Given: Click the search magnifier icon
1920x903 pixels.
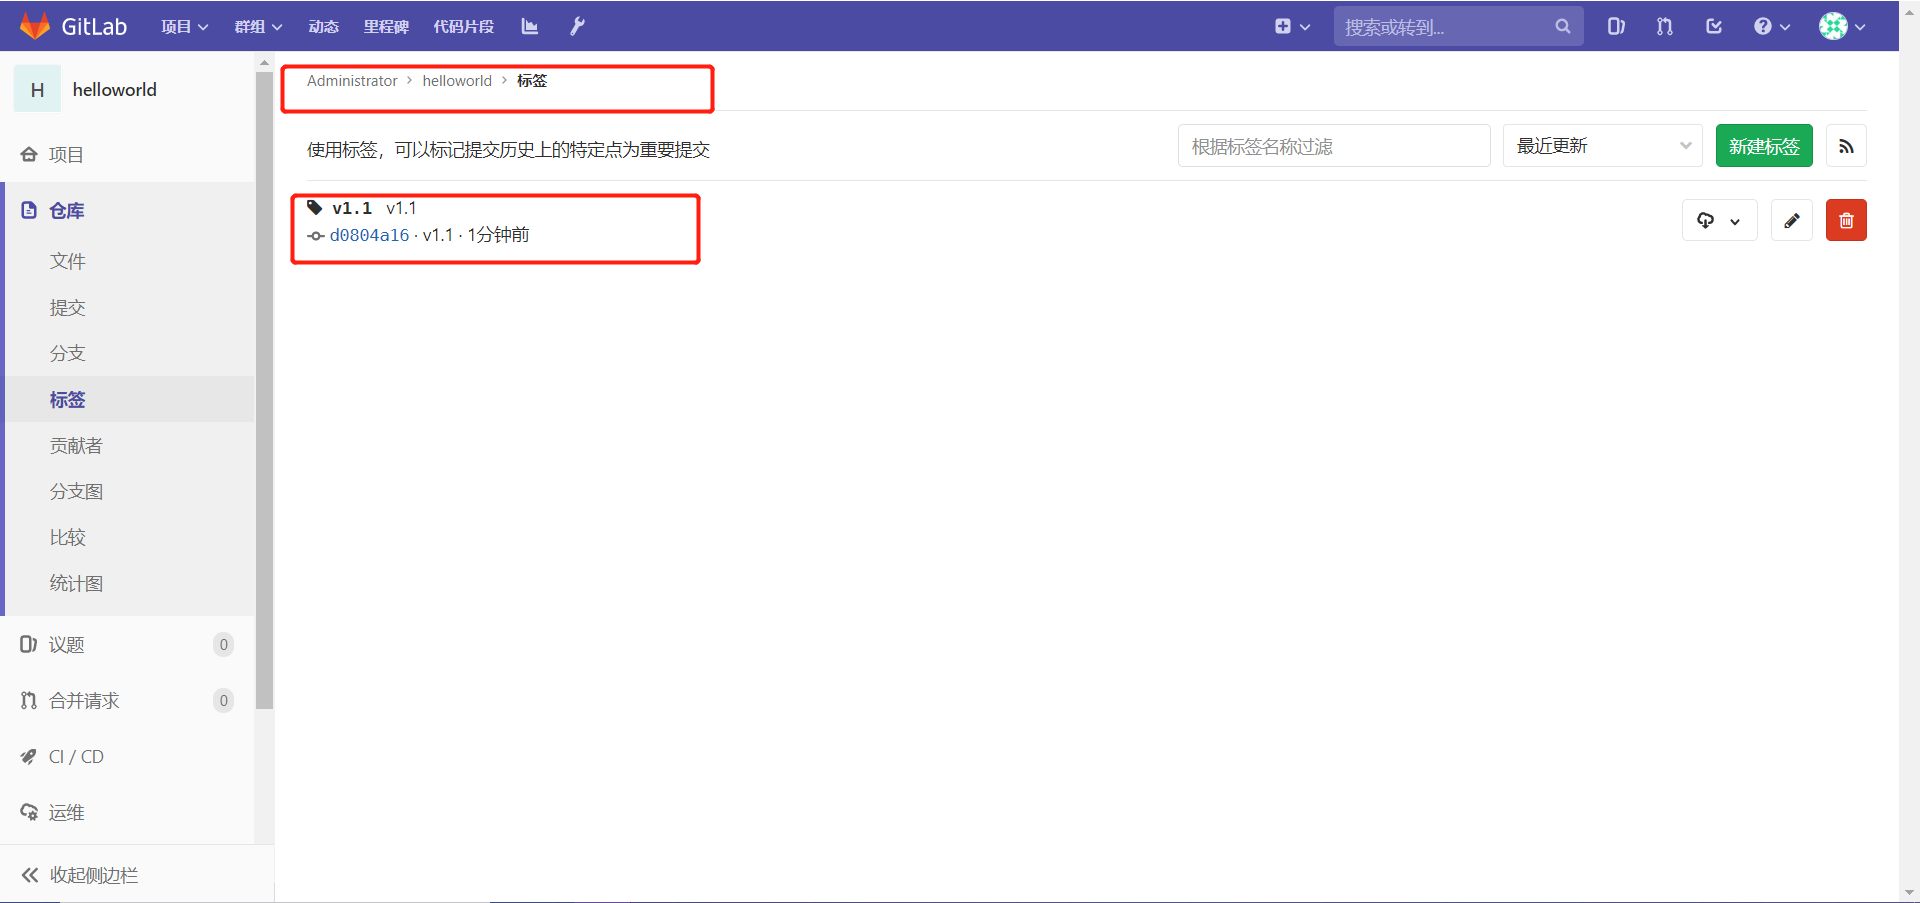Looking at the screenshot, I should click(x=1562, y=27).
